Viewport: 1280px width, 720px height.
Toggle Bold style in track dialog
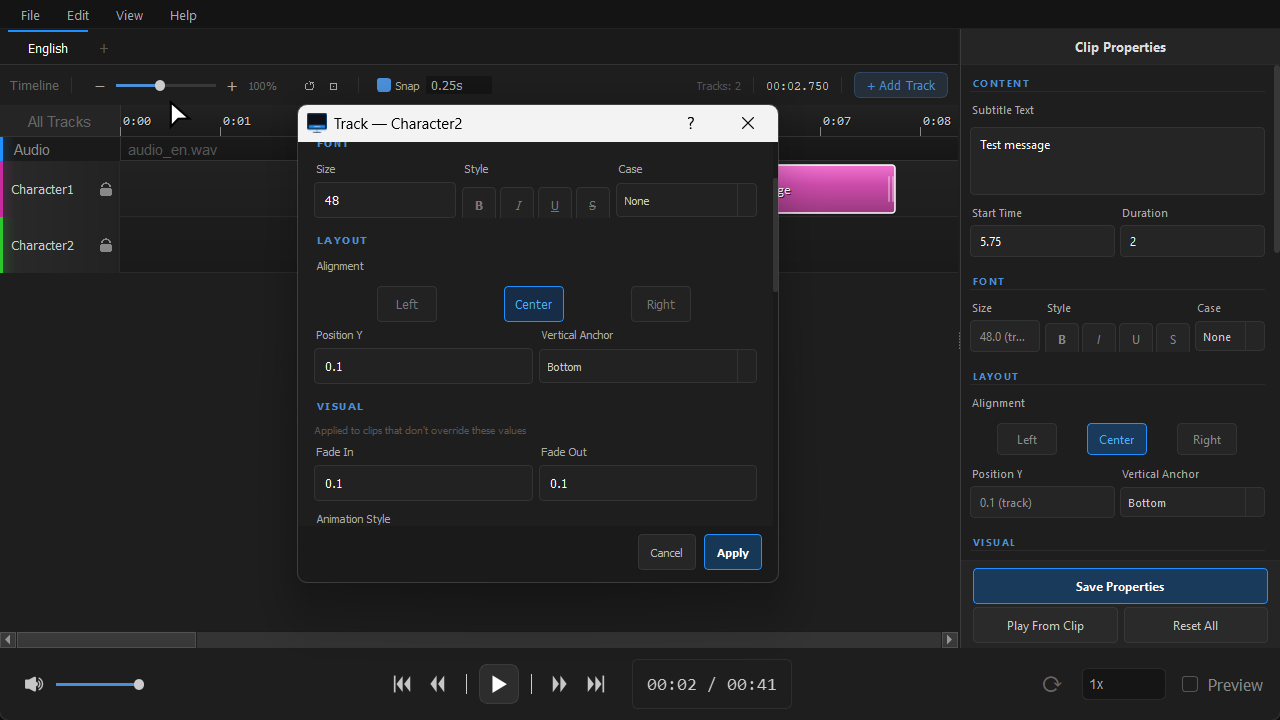pos(479,204)
